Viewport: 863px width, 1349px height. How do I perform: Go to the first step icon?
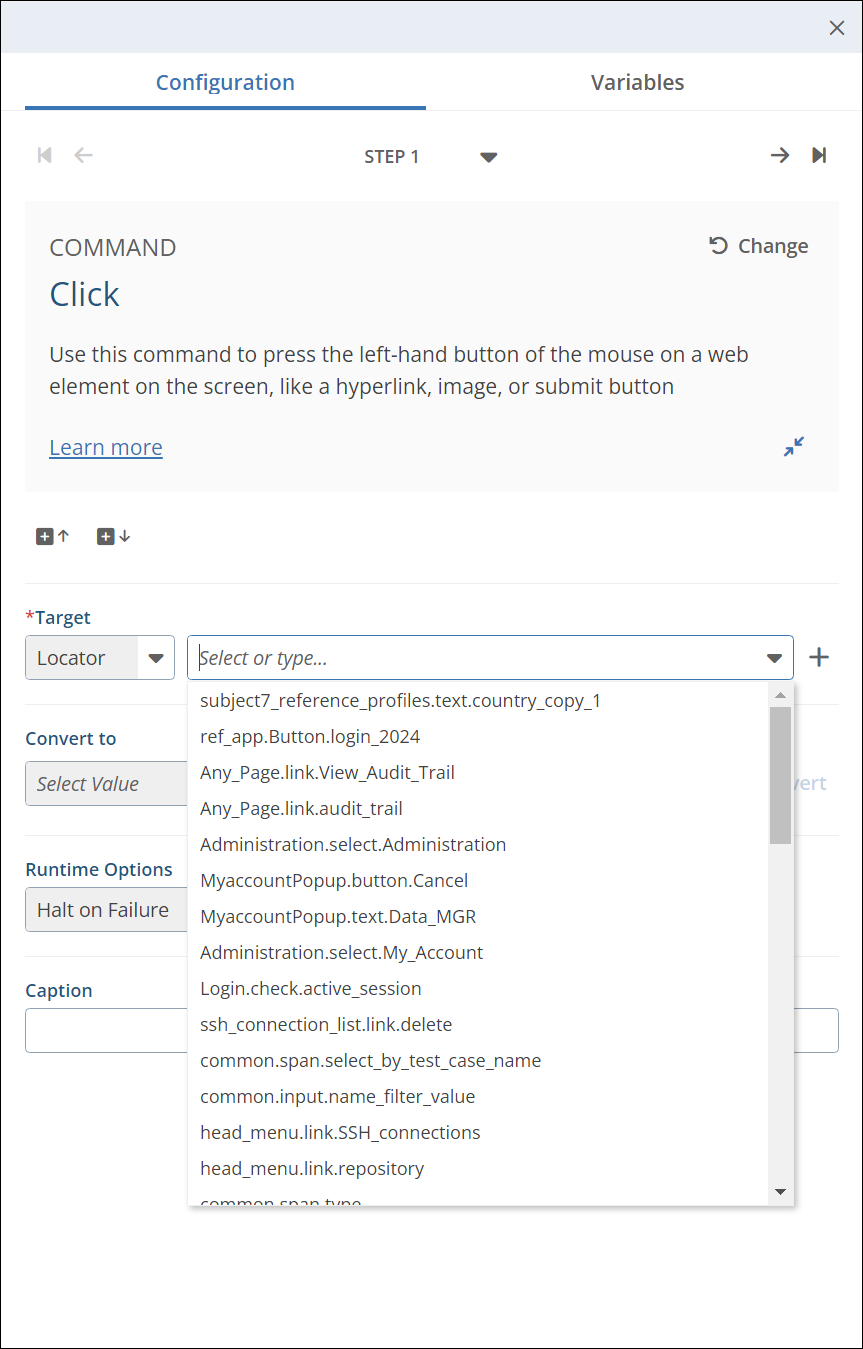click(44, 155)
